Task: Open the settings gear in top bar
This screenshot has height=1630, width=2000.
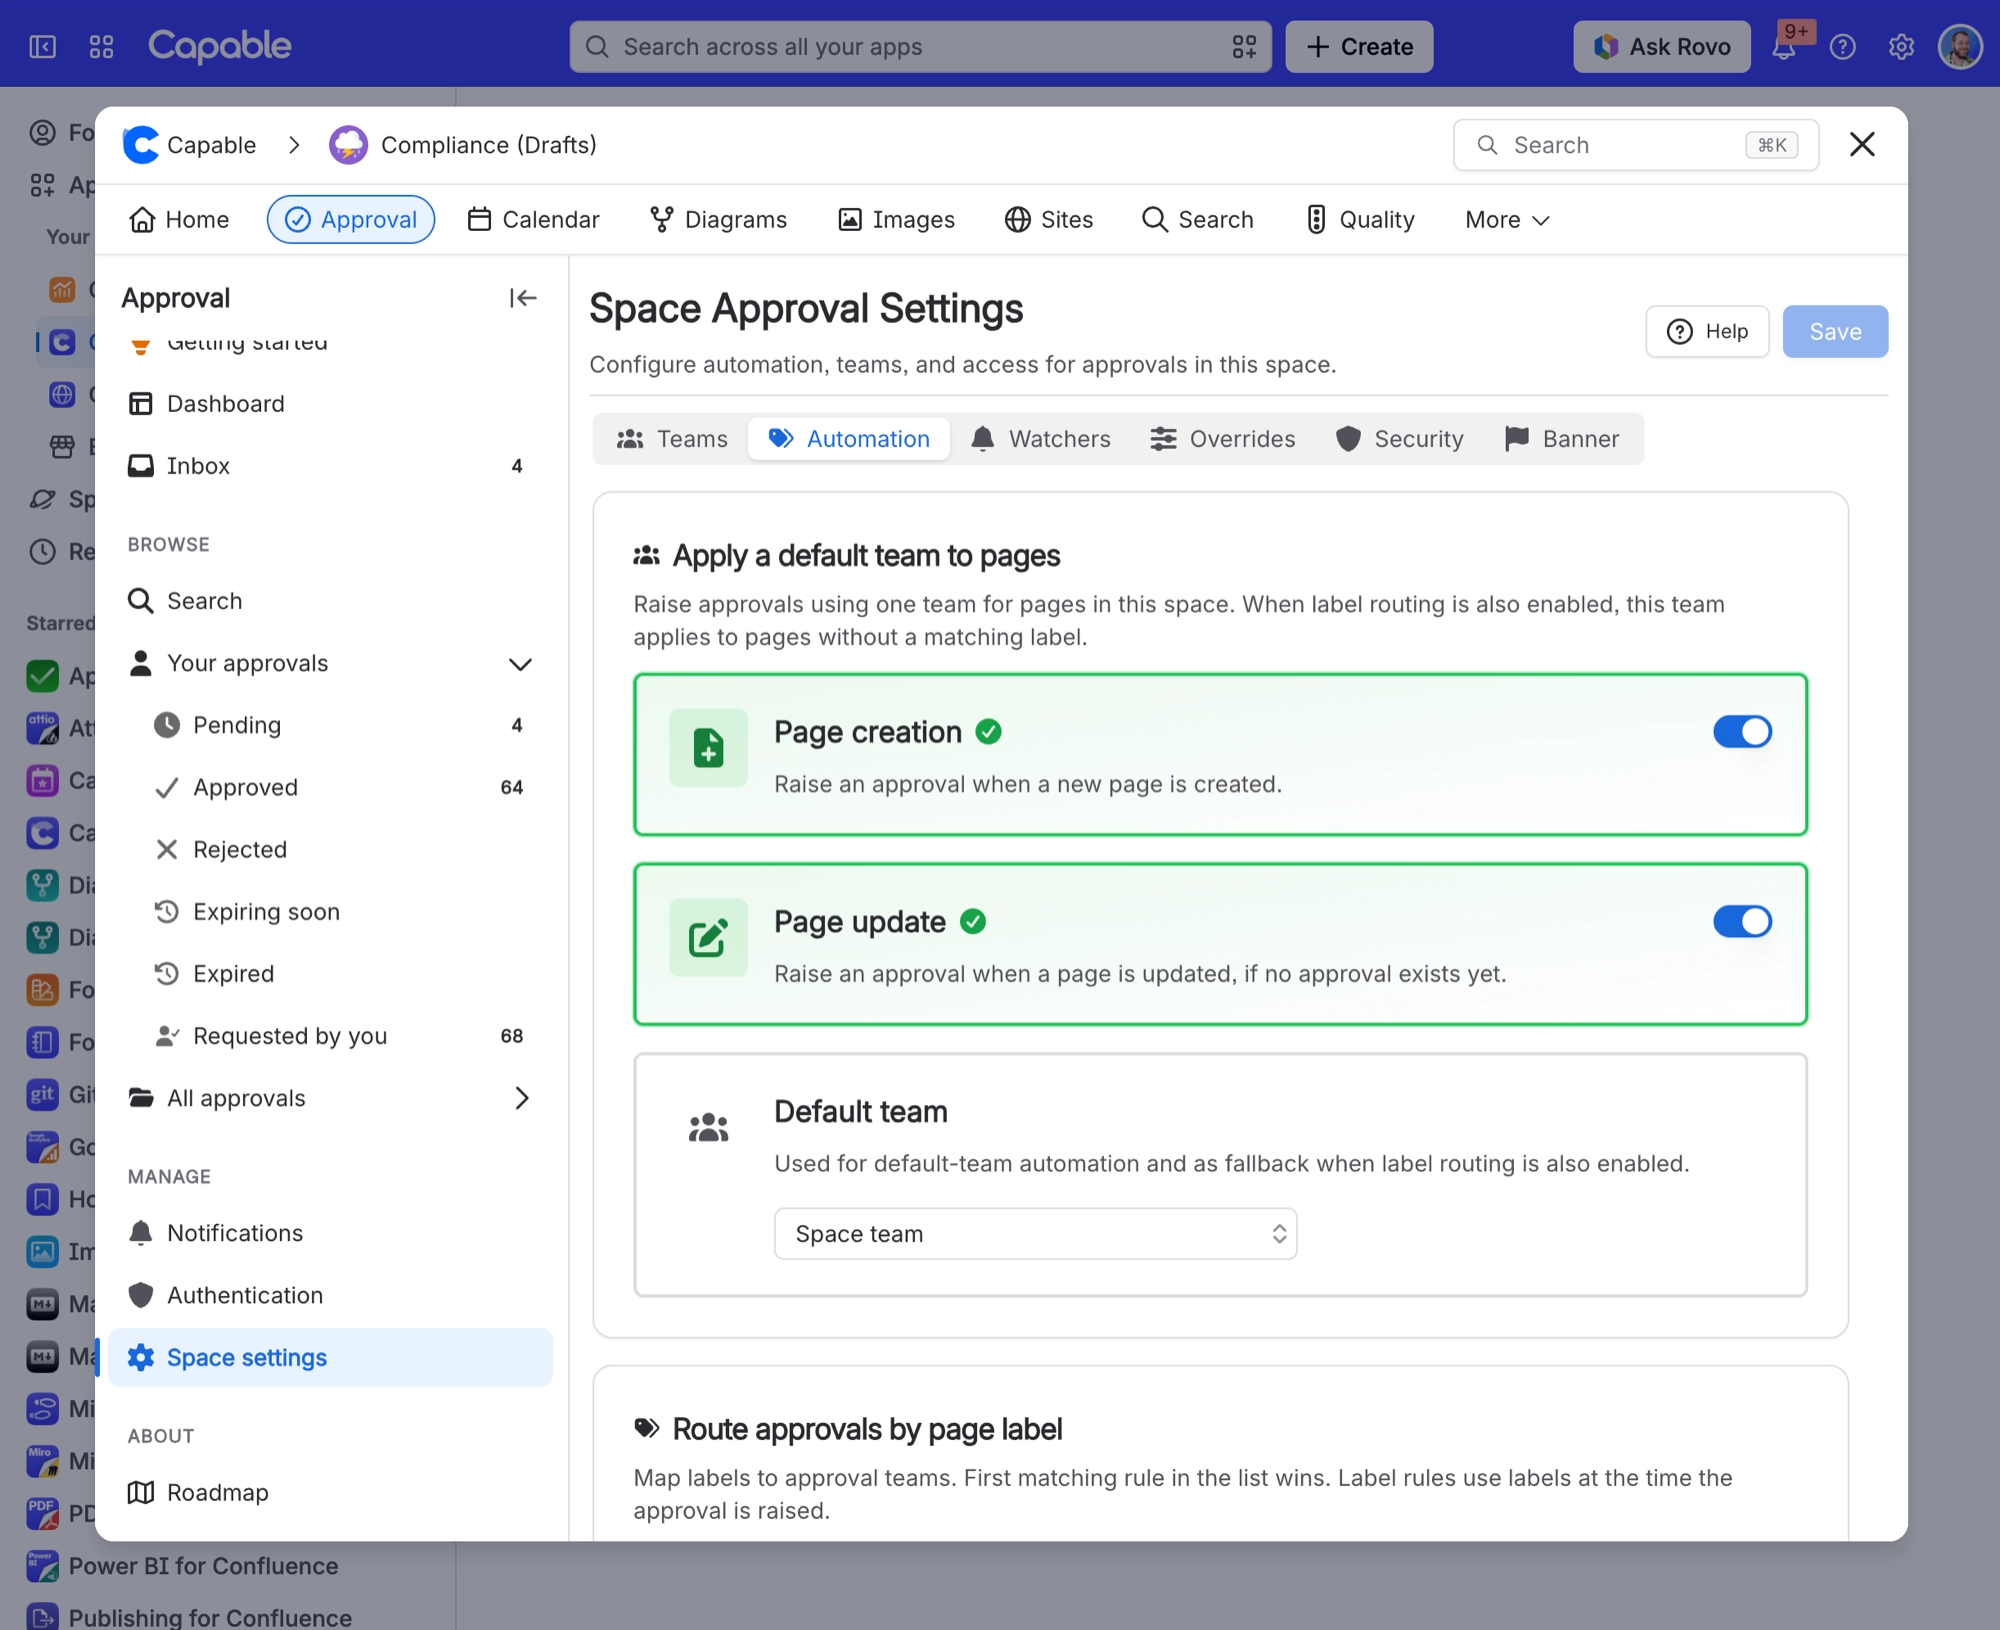Action: (x=1901, y=47)
